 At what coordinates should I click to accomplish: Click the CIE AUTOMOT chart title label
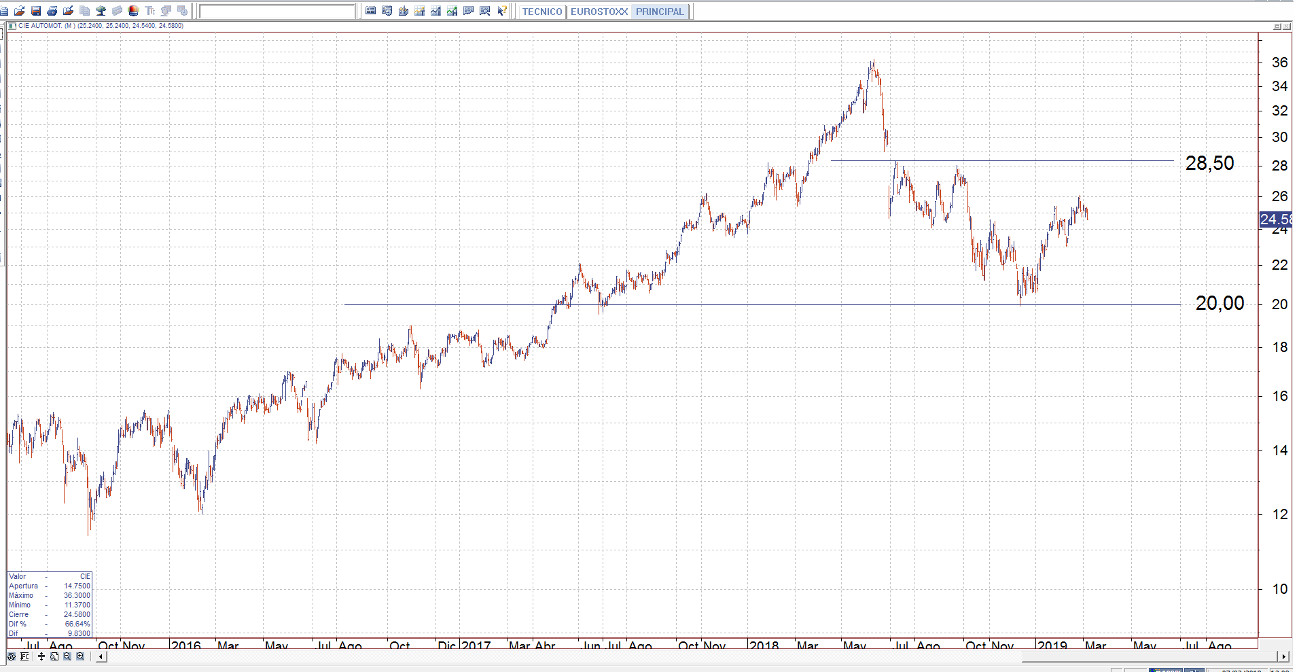pos(40,26)
